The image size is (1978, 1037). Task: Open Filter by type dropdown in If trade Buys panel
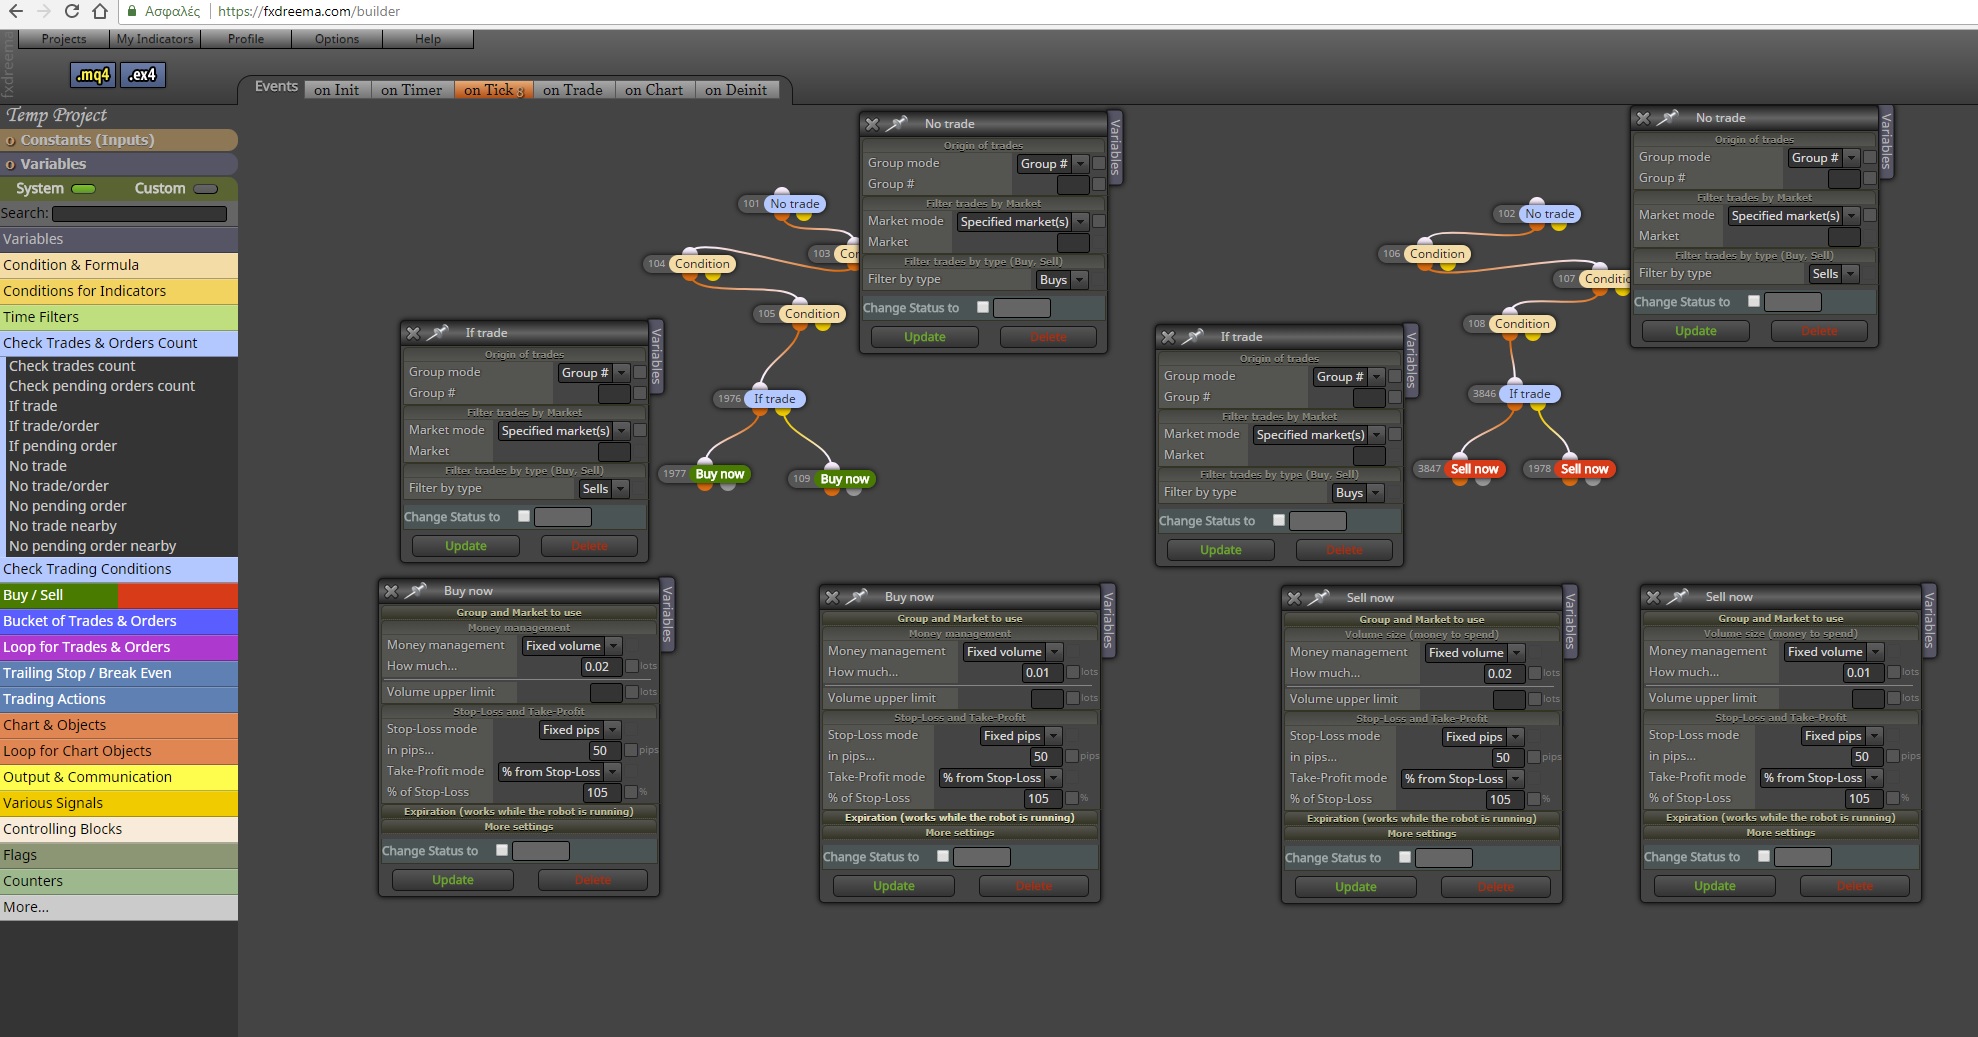click(x=1358, y=493)
